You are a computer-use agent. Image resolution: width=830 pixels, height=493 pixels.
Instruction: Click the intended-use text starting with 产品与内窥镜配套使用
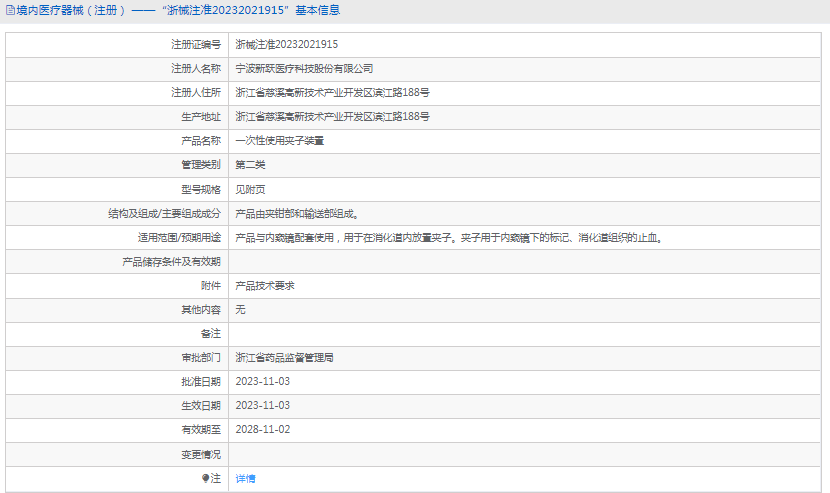449,238
